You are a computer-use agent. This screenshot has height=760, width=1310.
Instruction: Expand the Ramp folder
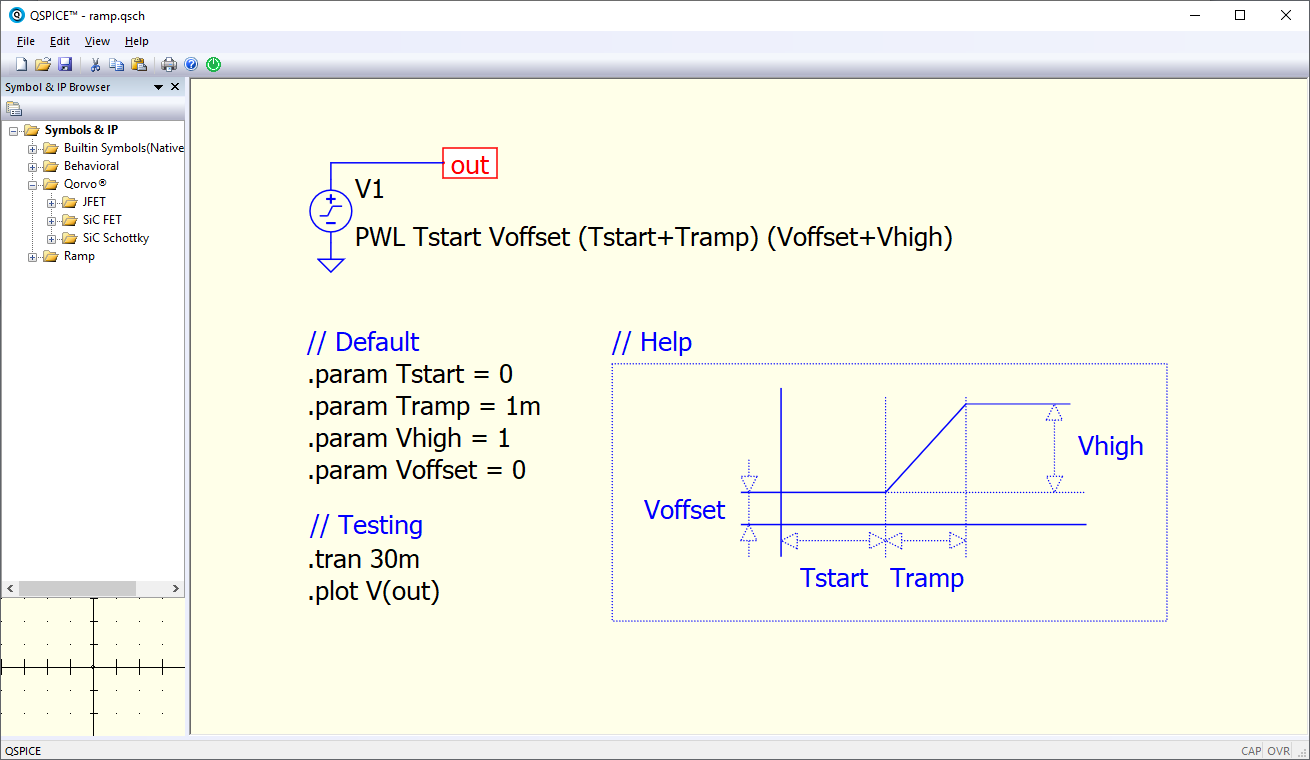(x=32, y=257)
